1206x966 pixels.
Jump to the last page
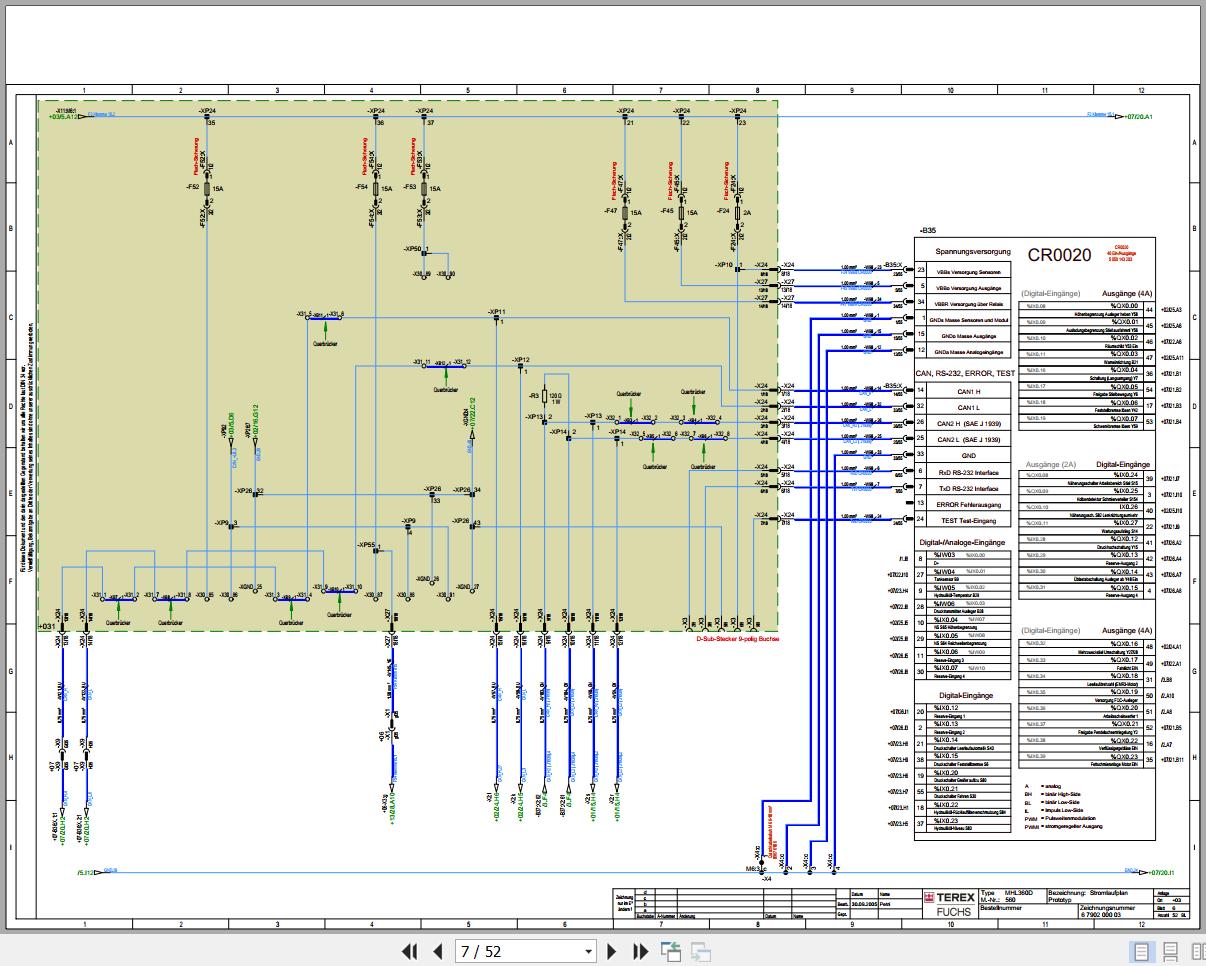pos(640,952)
